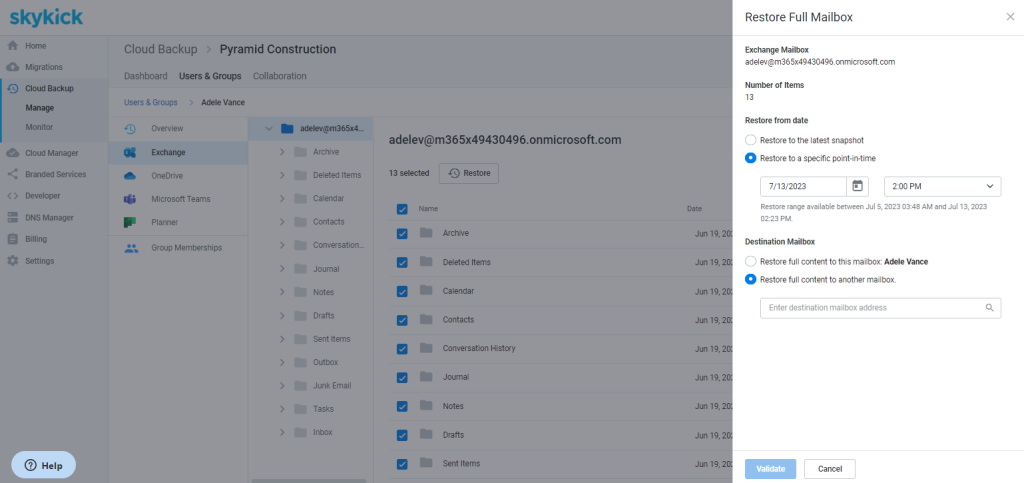Toggle the select-all checkbox beside Name header

402,209
